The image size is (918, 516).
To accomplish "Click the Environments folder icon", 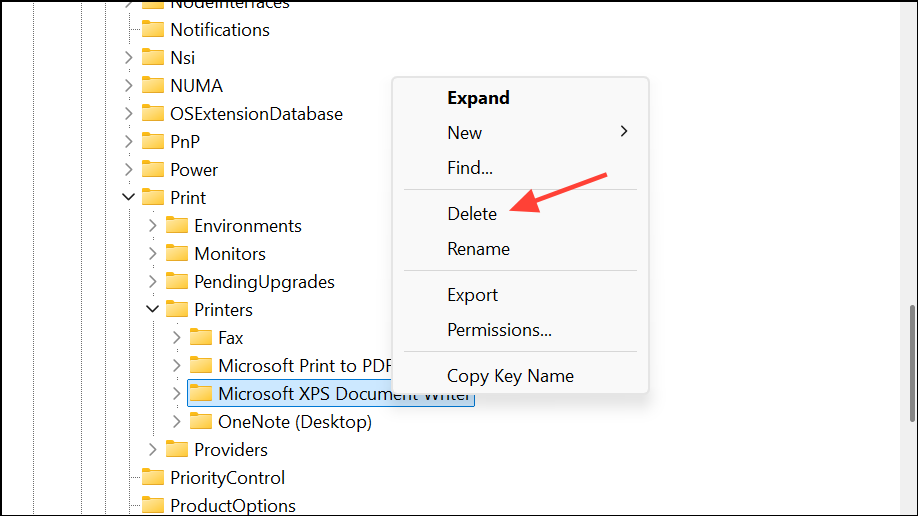I will coord(177,225).
